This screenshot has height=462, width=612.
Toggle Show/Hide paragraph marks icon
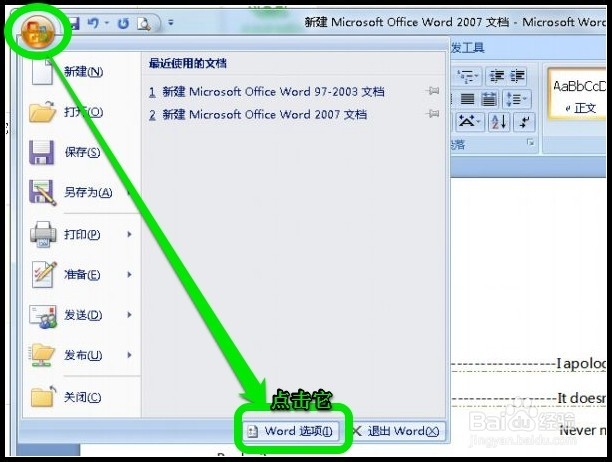tap(524, 122)
